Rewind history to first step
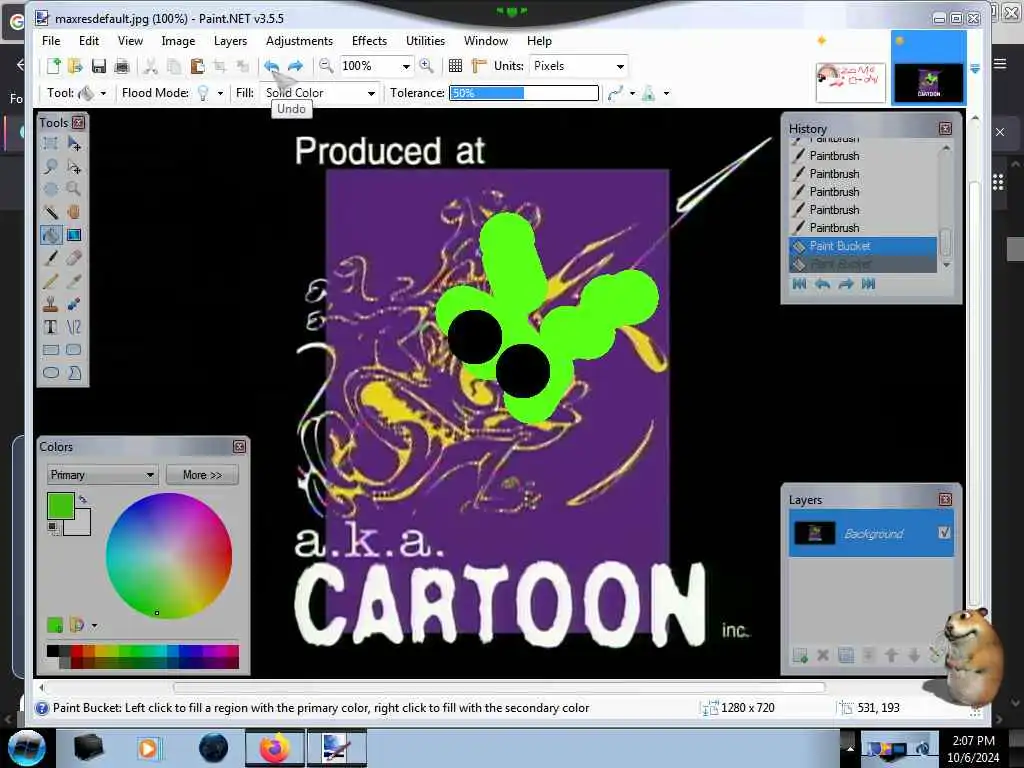1024x768 pixels. pos(799,284)
